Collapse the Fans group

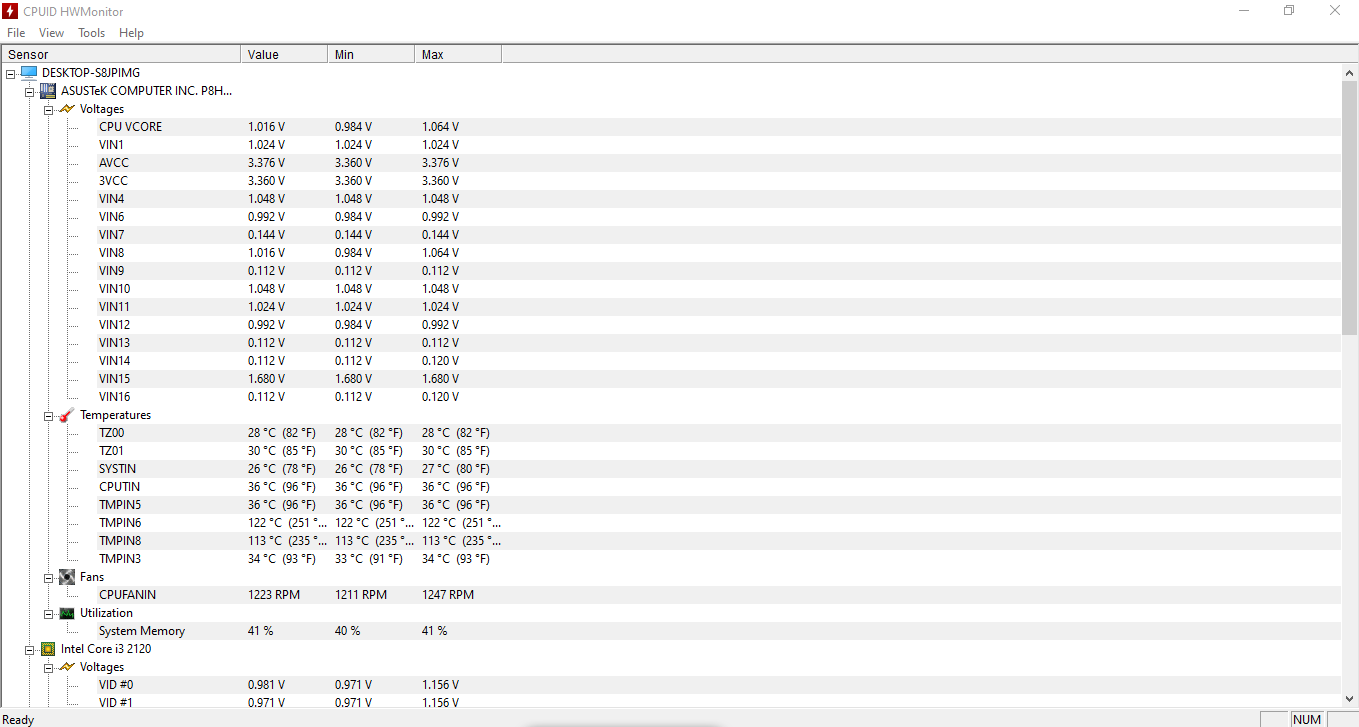click(48, 577)
